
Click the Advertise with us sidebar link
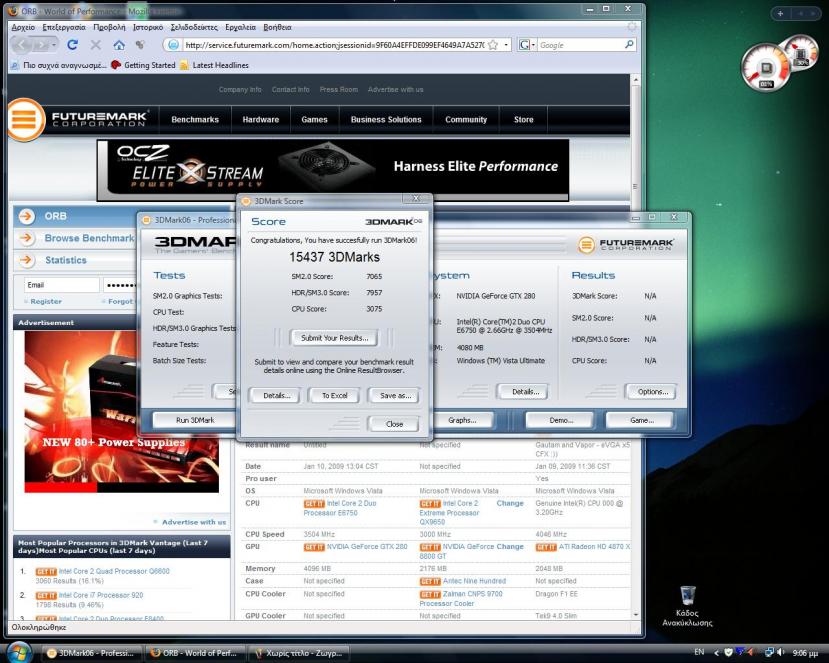(x=194, y=522)
